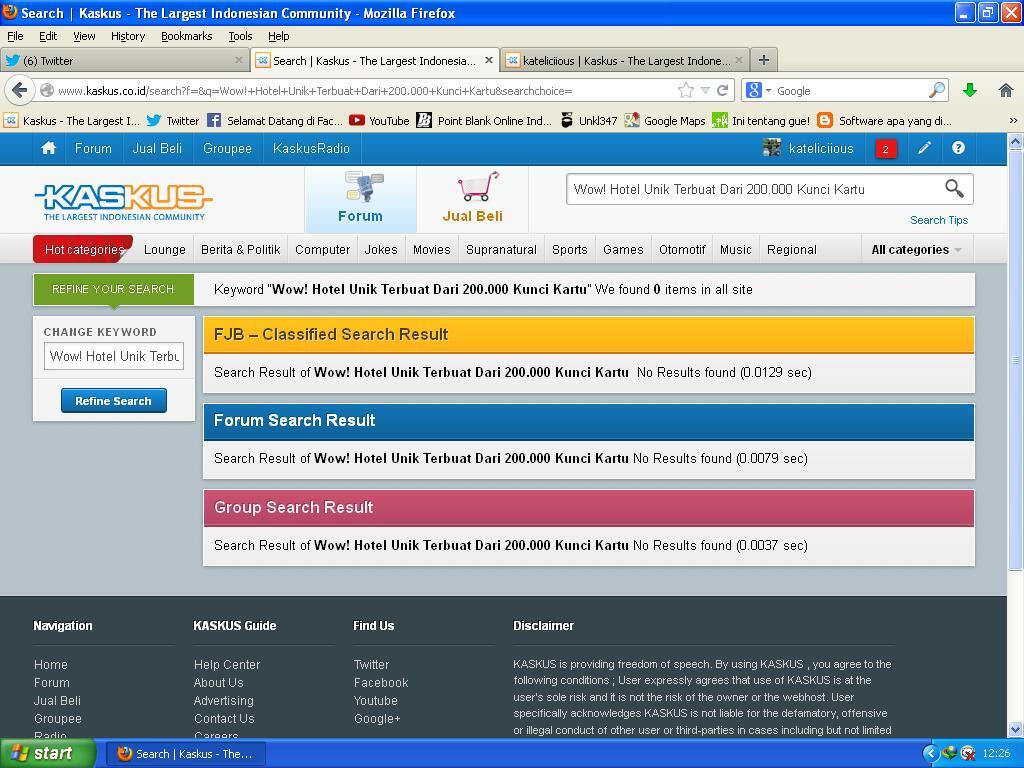Click the browser back arrow button
Viewport: 1024px width, 768px height.
point(19,90)
